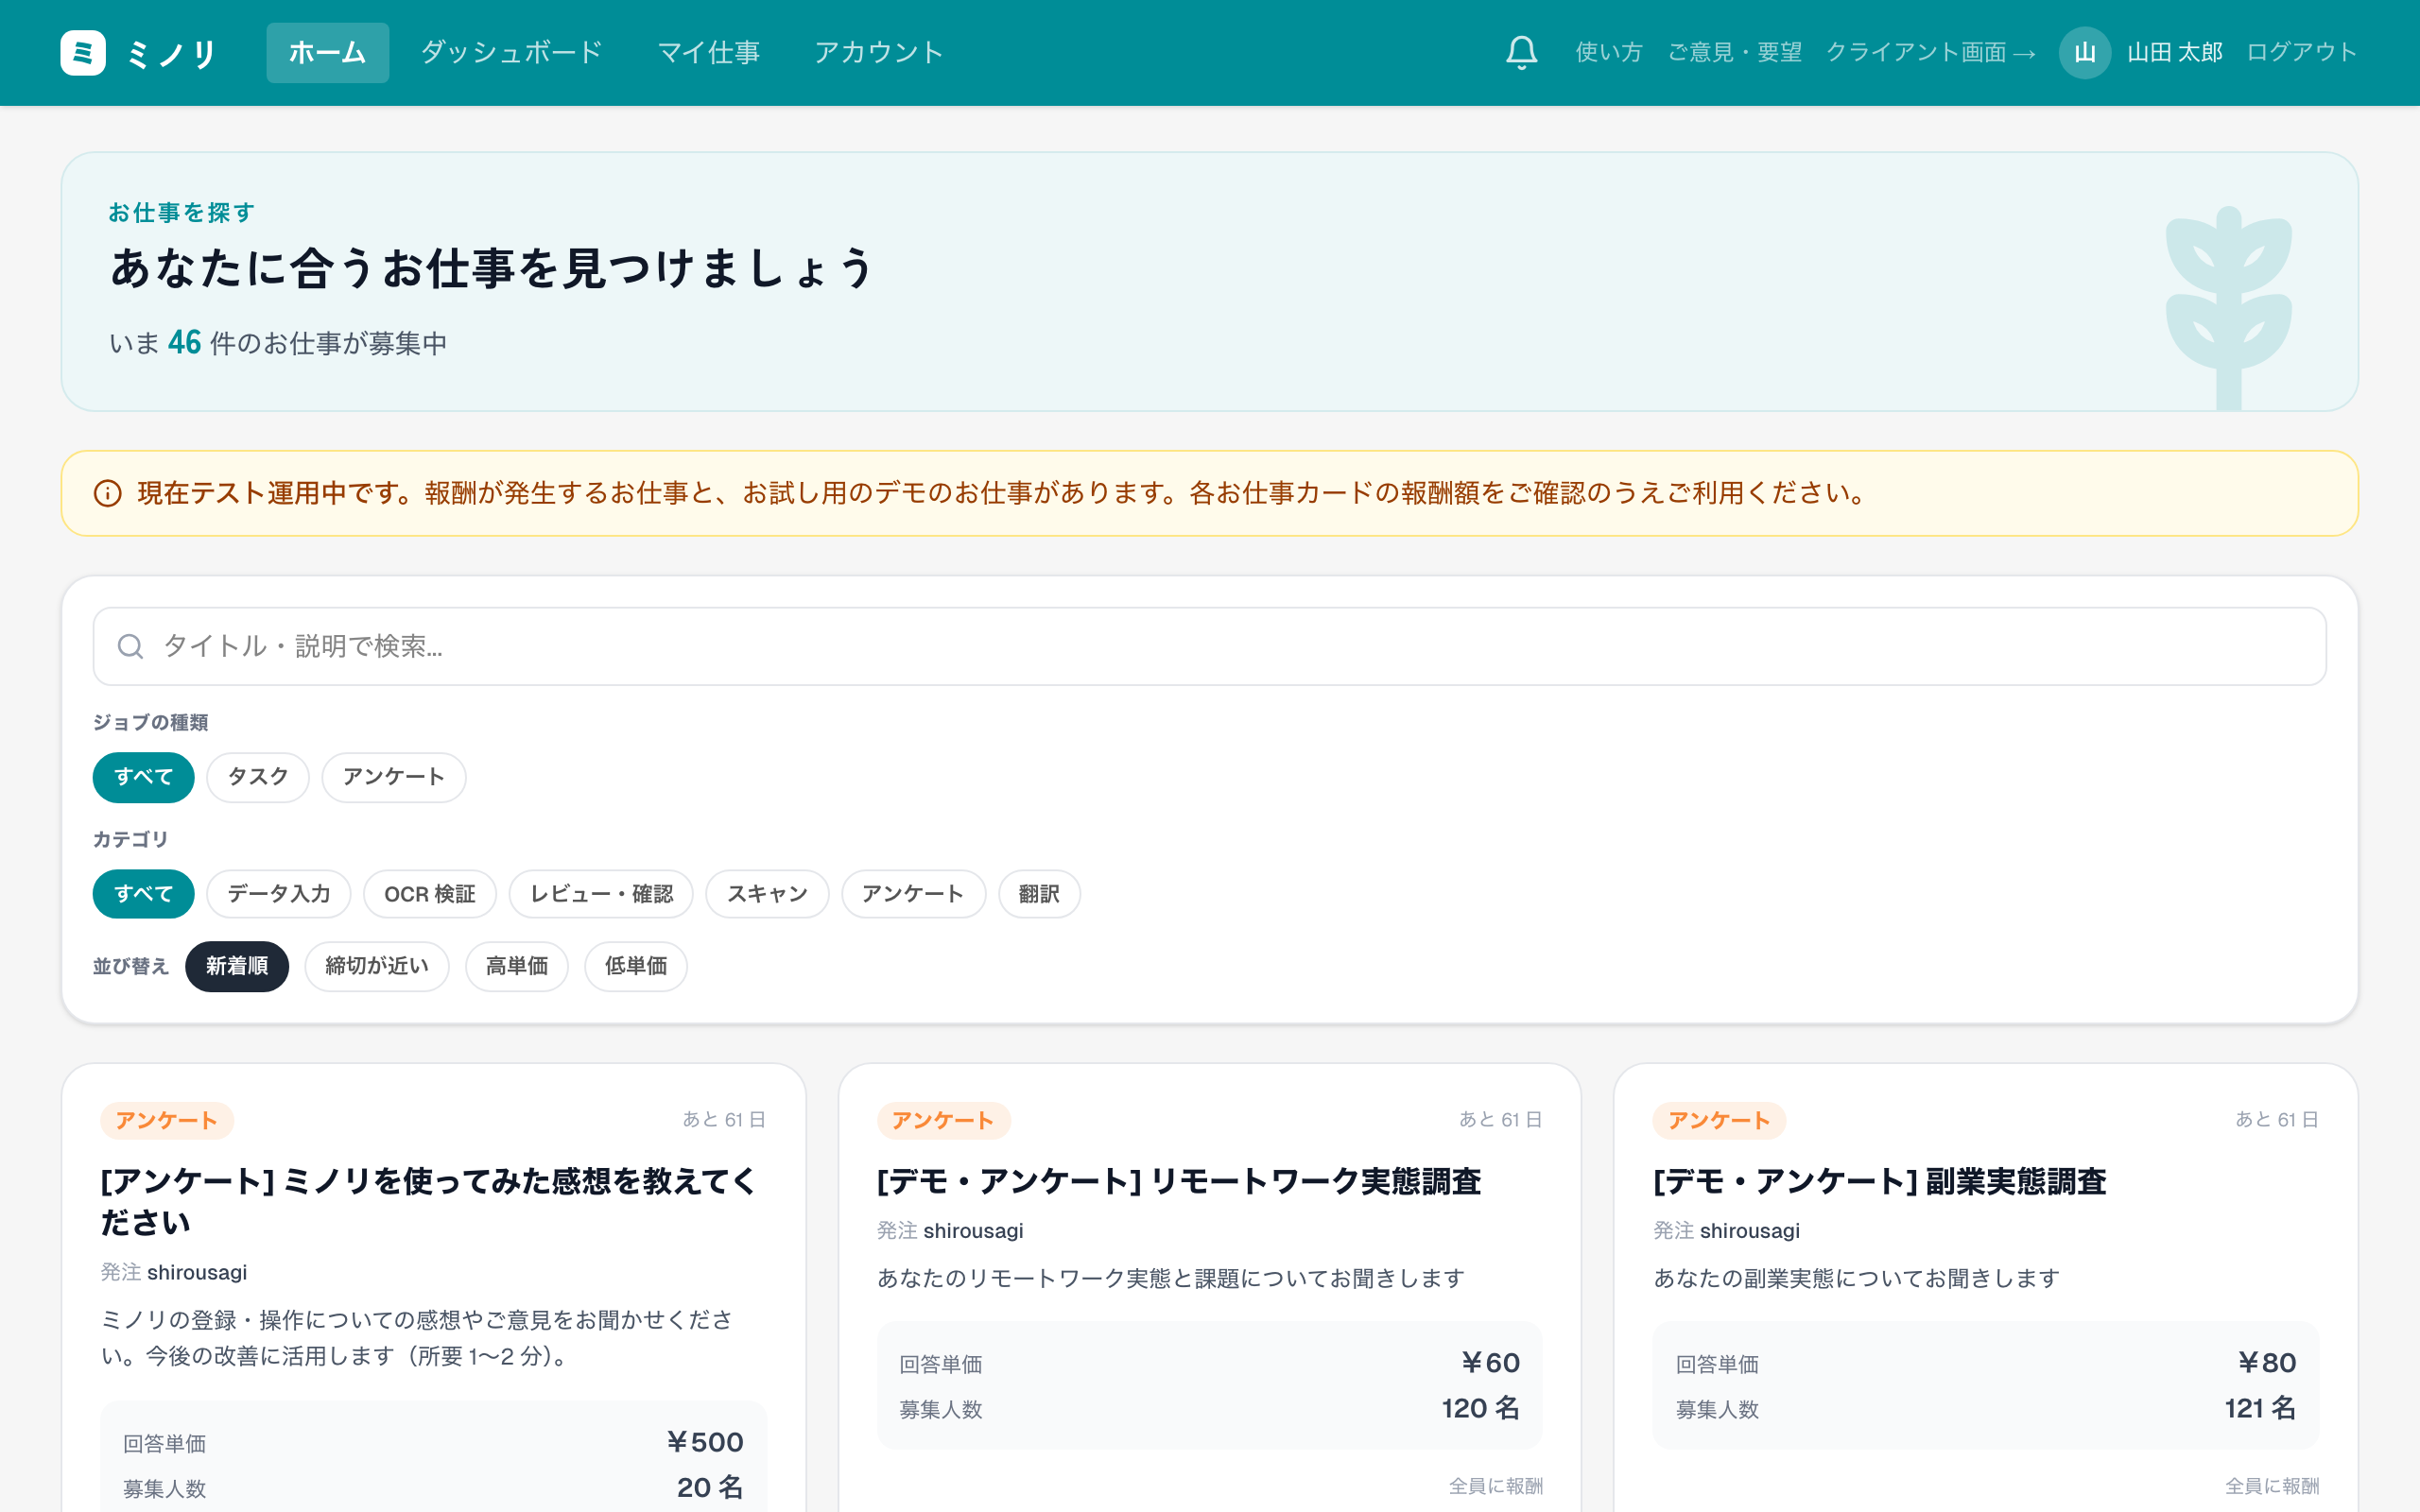Viewport: 2420px width, 1512px height.
Task: Select すべて under ジョブの種類
Action: 143,777
